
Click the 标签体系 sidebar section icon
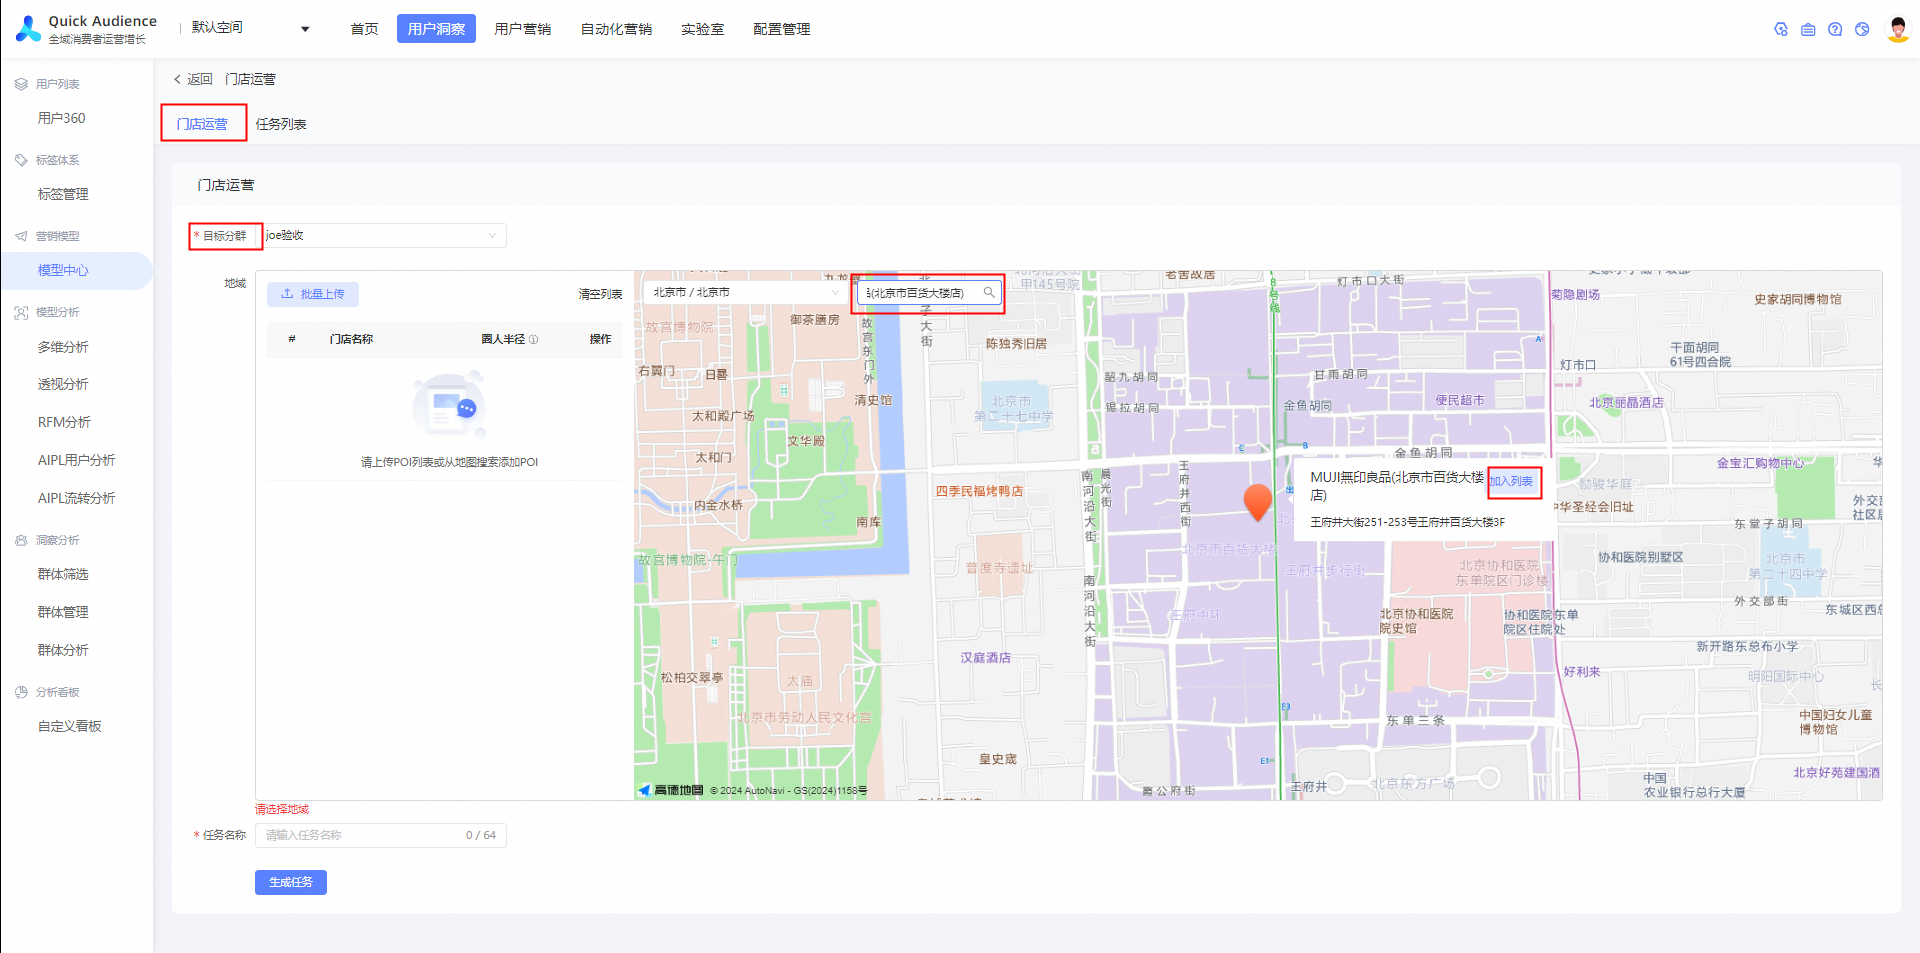[21, 160]
